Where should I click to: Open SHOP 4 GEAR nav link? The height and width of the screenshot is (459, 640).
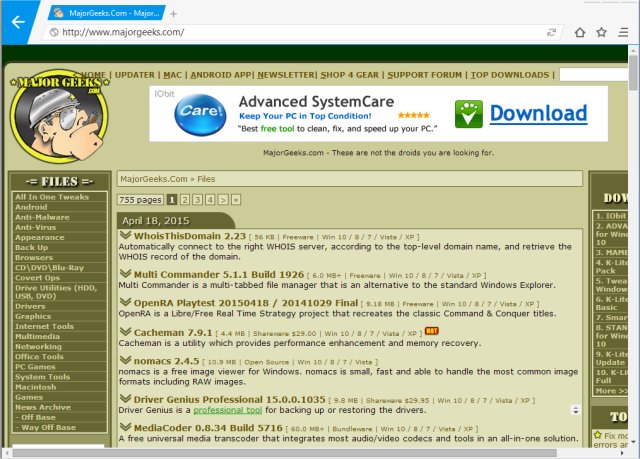coord(349,75)
